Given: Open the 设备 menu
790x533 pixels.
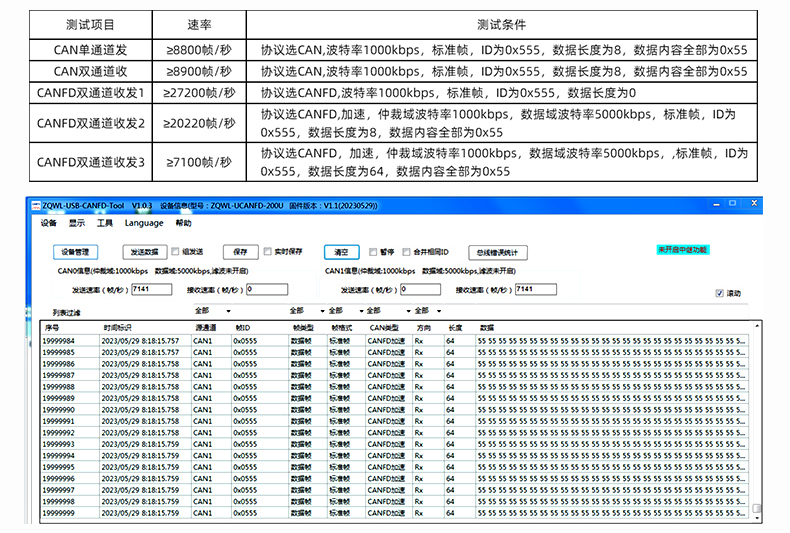Looking at the screenshot, I should pos(49,223).
